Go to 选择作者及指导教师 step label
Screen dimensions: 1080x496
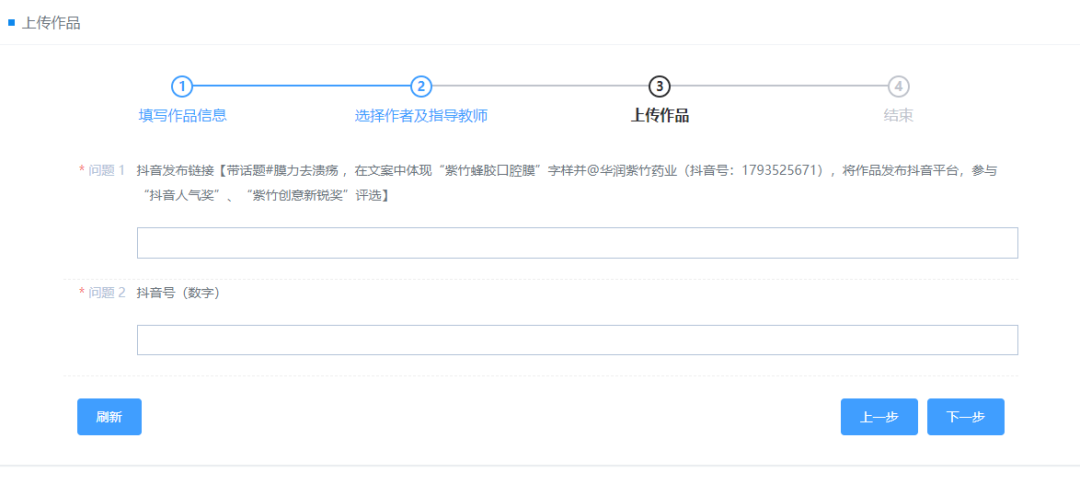(421, 116)
